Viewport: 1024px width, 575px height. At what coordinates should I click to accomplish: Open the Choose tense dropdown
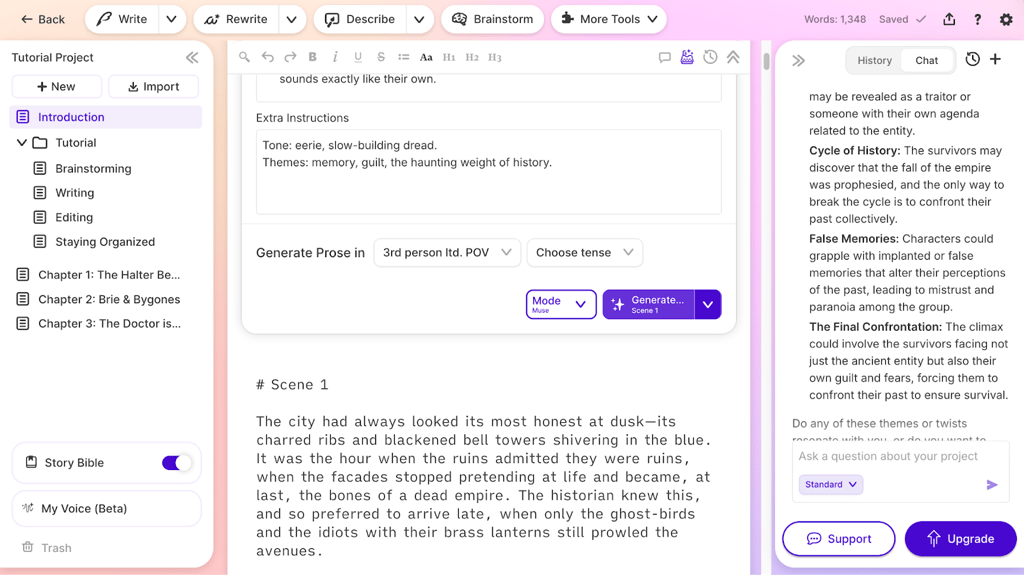pos(585,253)
